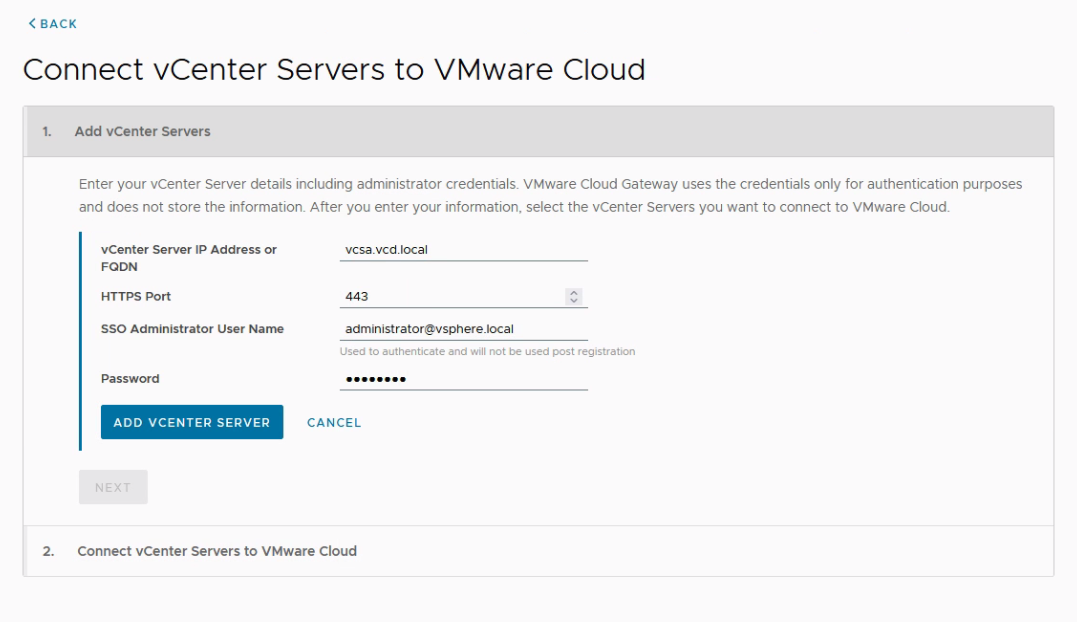1077x622 pixels.
Task: Select the step number 1 marker
Action: [x=47, y=132]
